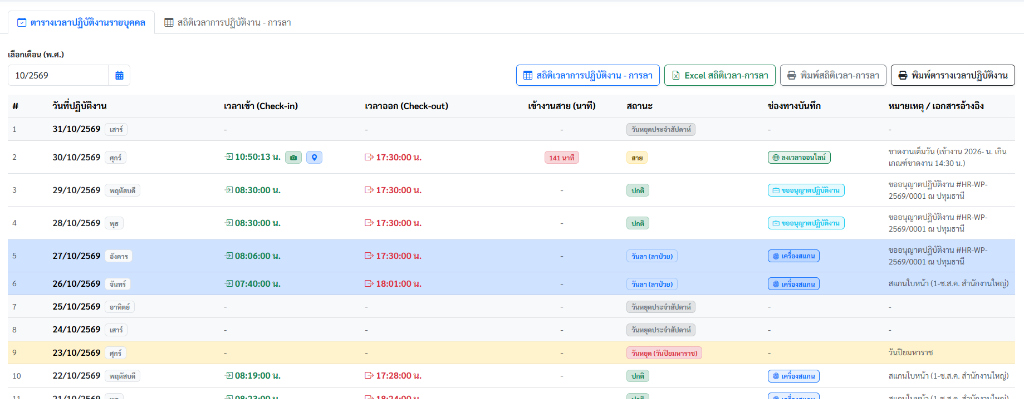Click check-out icon on the 27/10/2569 row
This screenshot has height=399, width=1024.
[369, 255]
